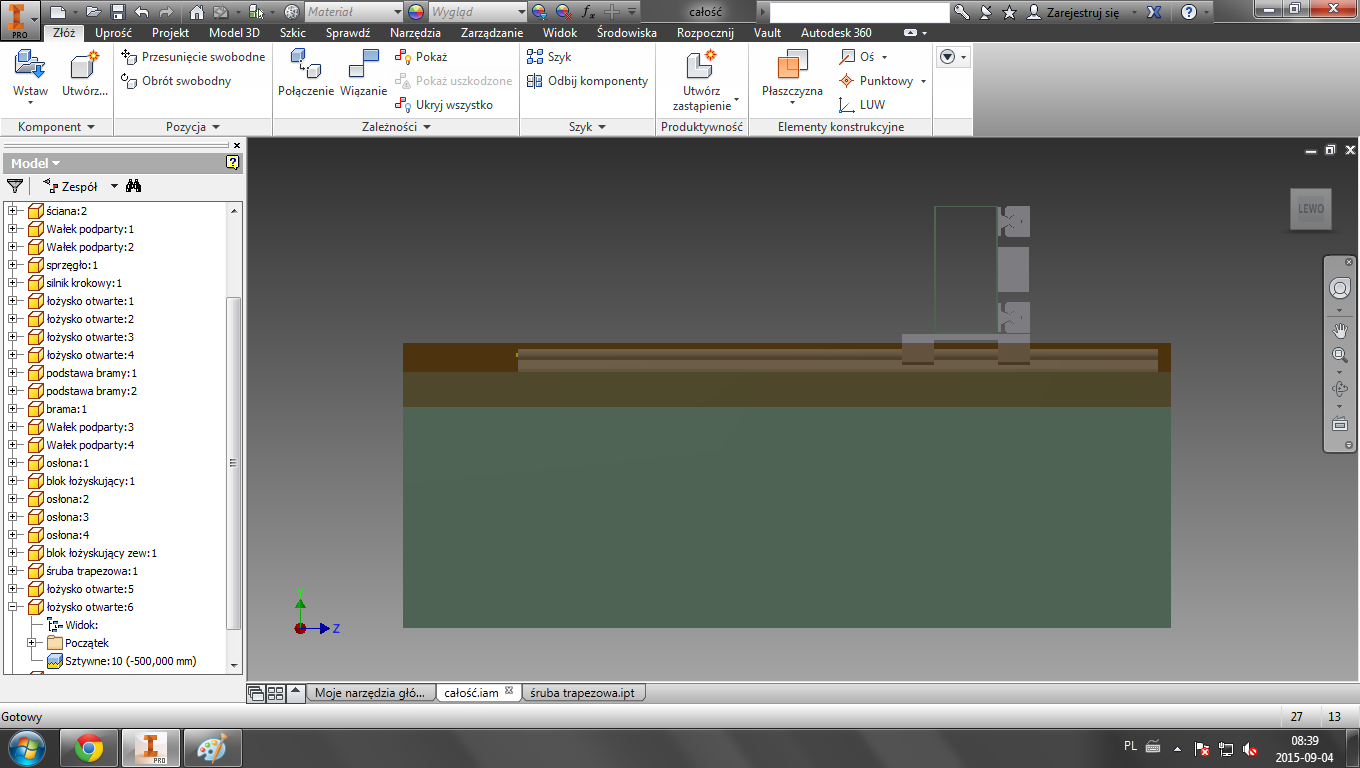Click the Połączenie joint tool

pos(306,74)
